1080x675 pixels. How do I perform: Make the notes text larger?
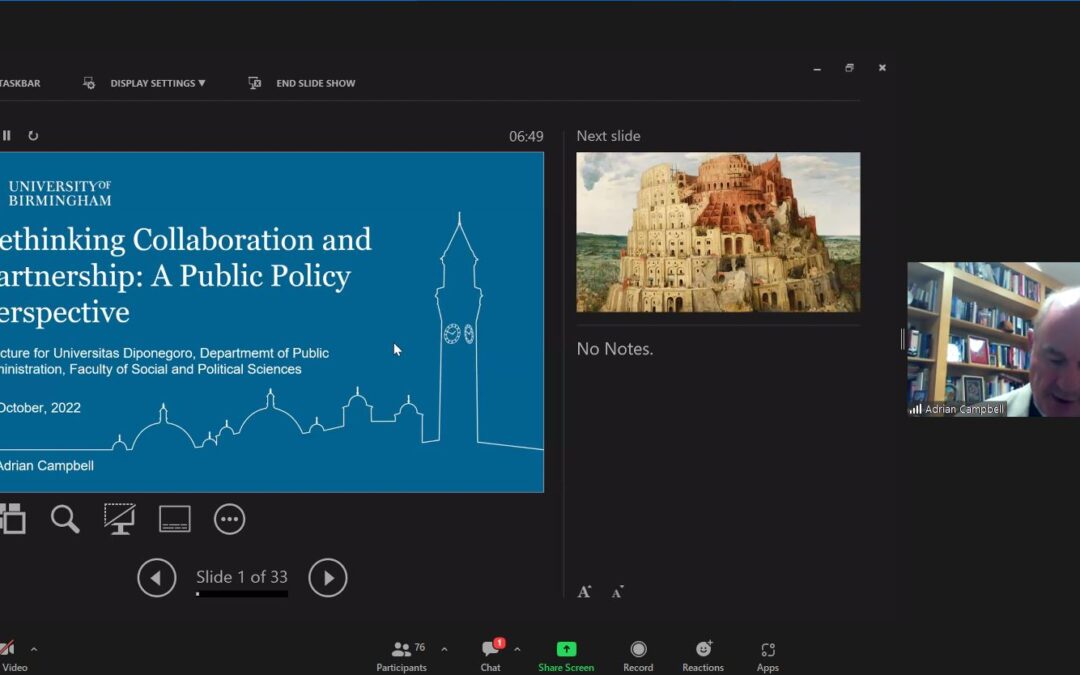pyautogui.click(x=584, y=592)
